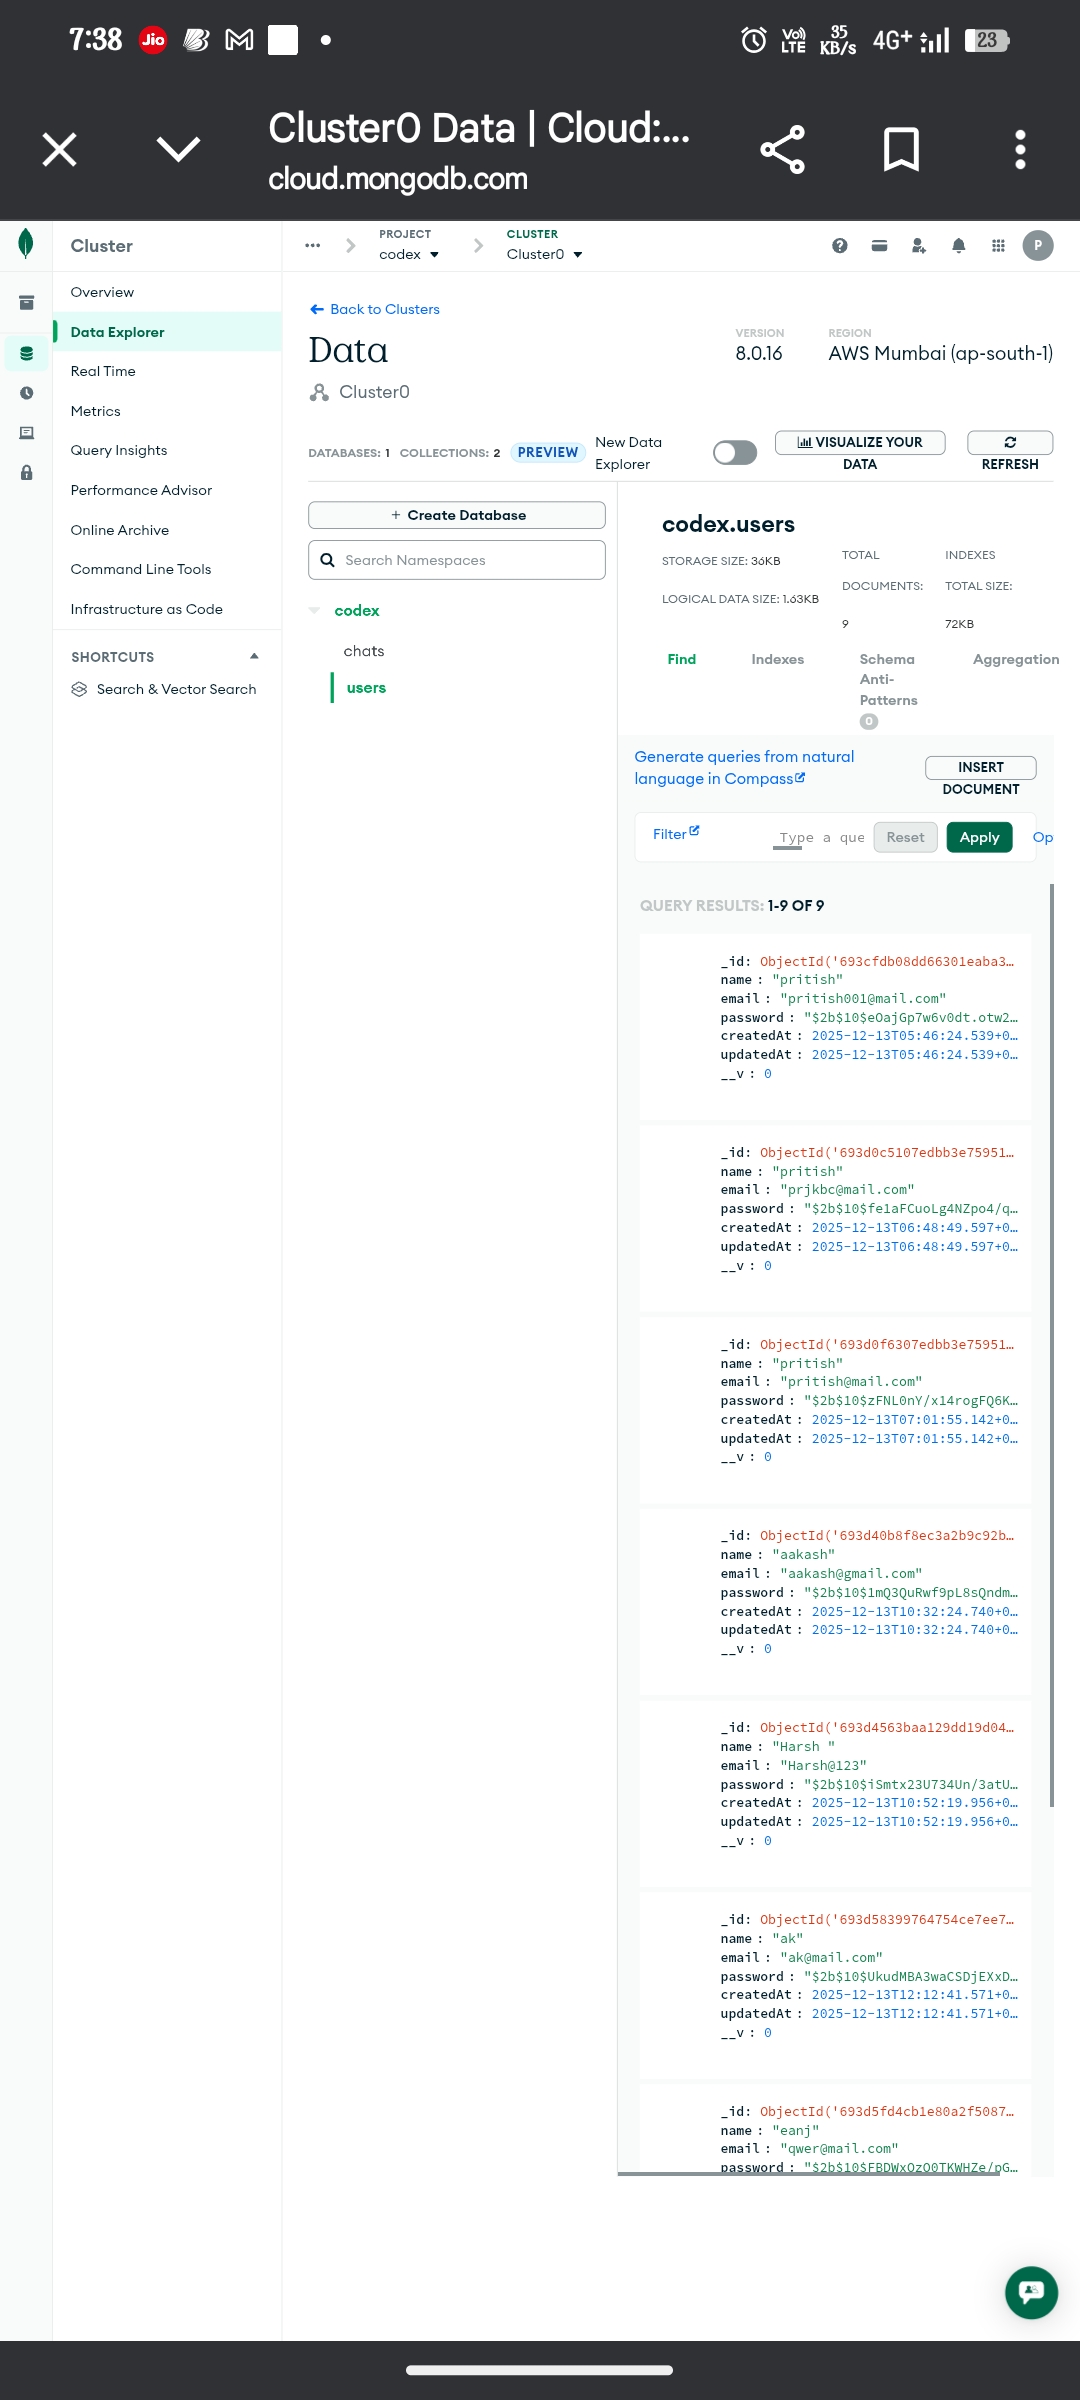
Task: Open the user profile avatar P
Action: 1038,246
